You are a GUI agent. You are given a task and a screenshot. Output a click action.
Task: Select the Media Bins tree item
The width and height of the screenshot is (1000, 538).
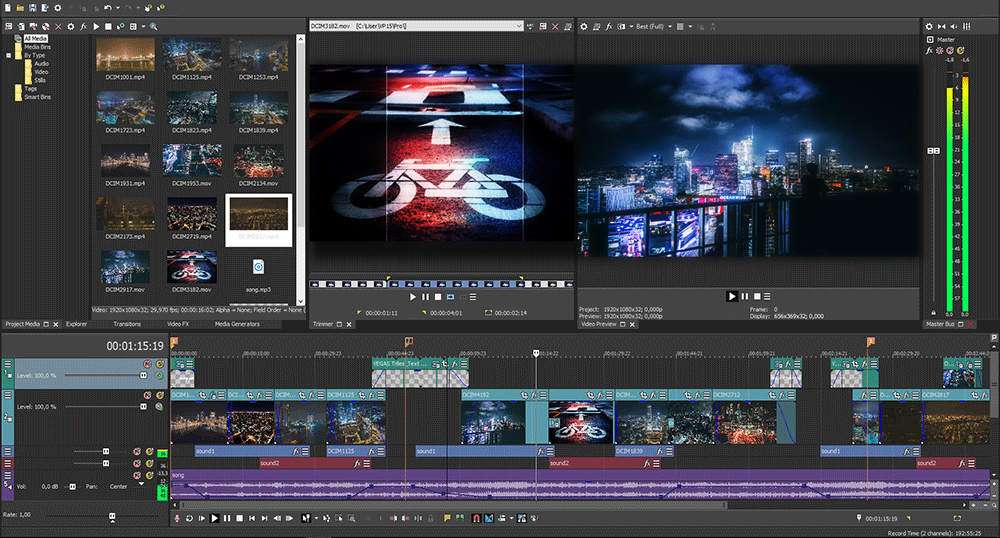pos(37,47)
